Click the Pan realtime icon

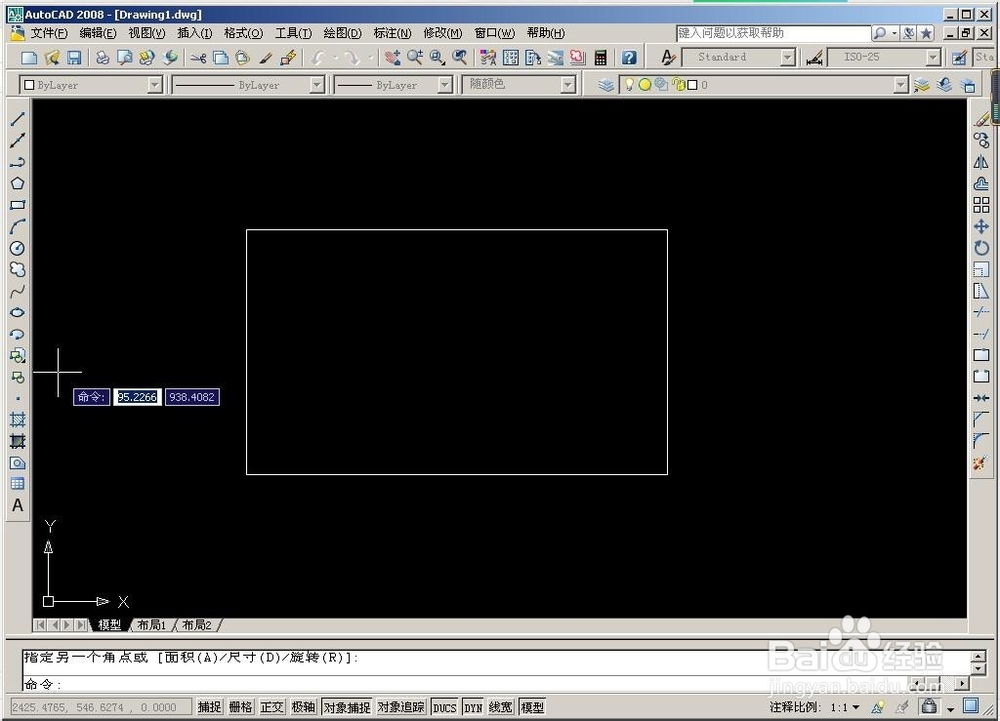coord(393,58)
